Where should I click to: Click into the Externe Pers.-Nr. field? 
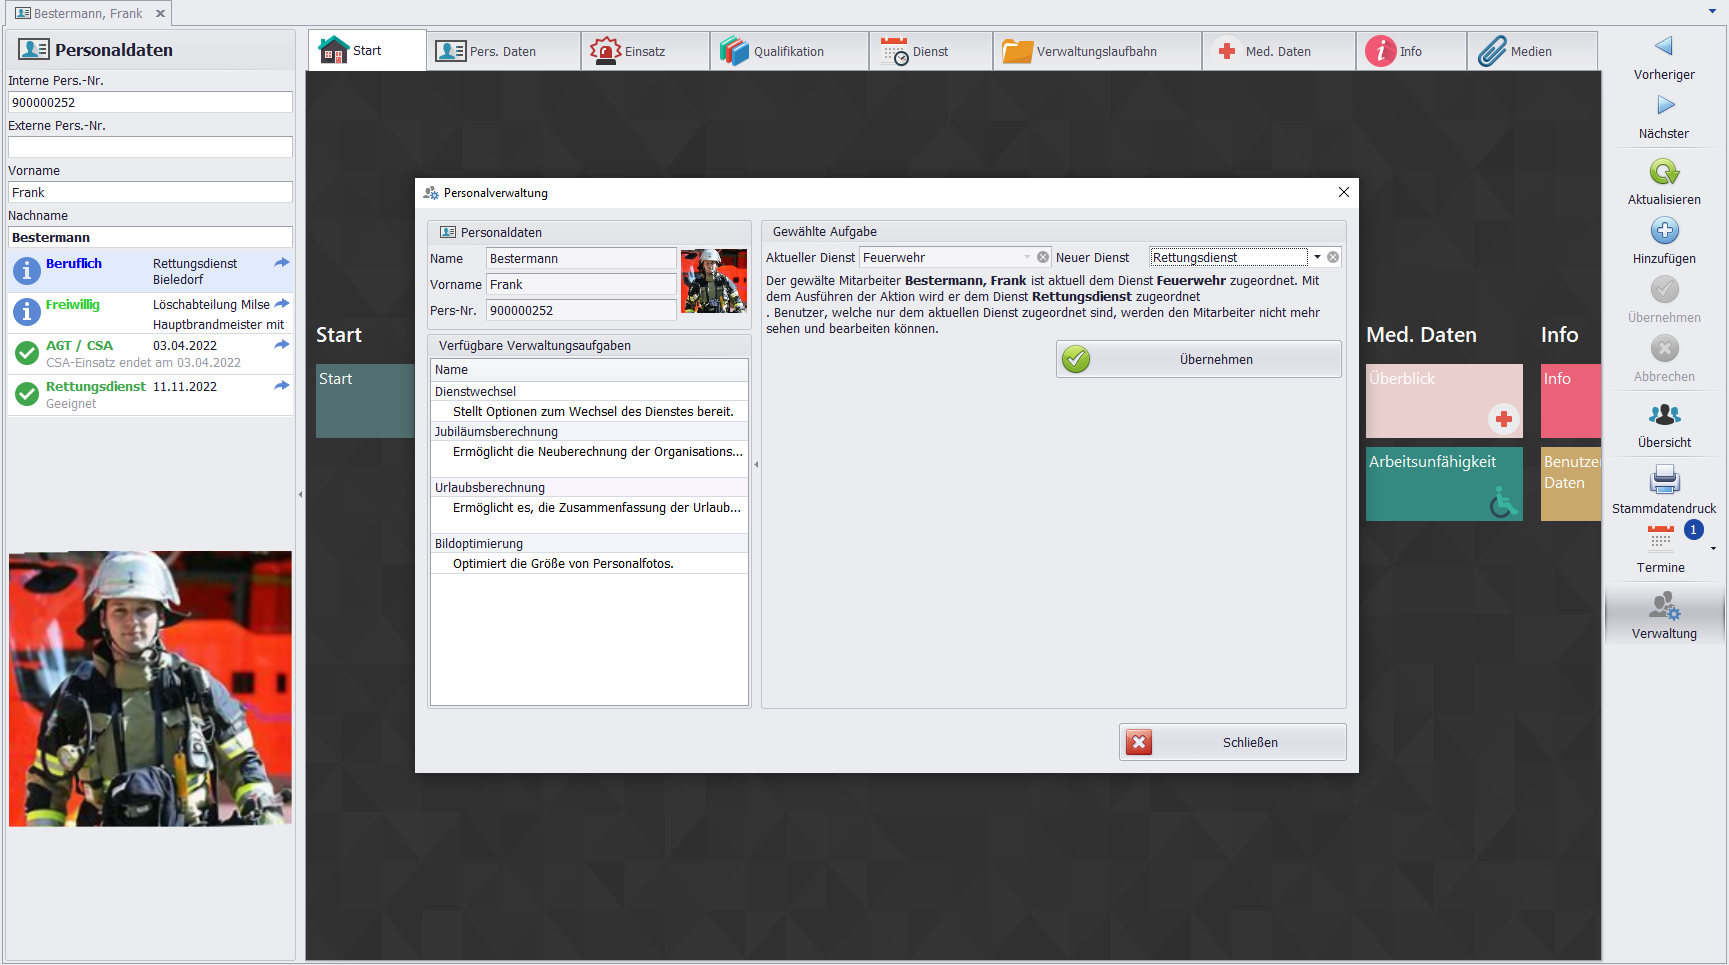(x=150, y=147)
